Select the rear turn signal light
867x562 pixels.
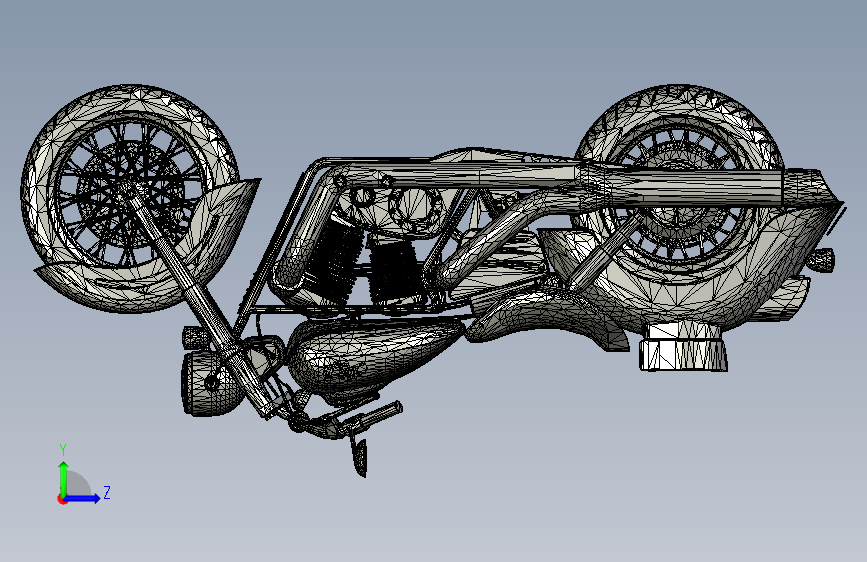[821, 260]
